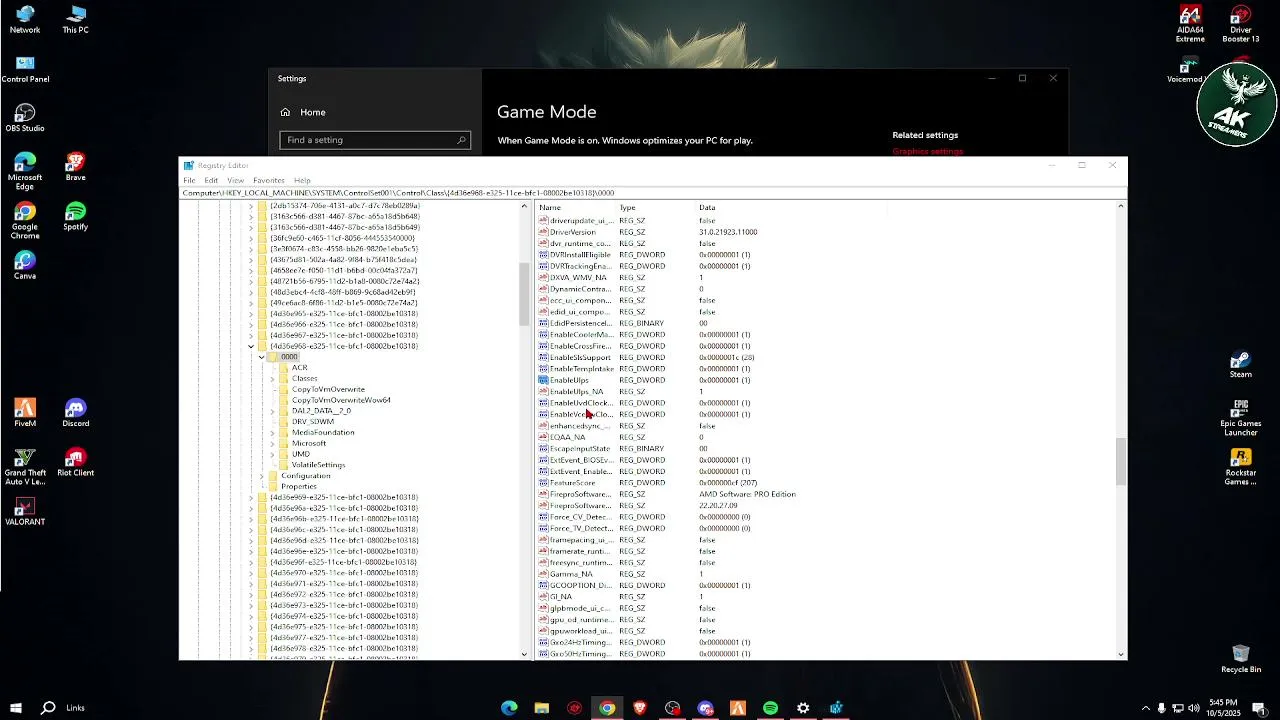
Task: Expand the MediaFoundation key
Action: tap(273, 432)
